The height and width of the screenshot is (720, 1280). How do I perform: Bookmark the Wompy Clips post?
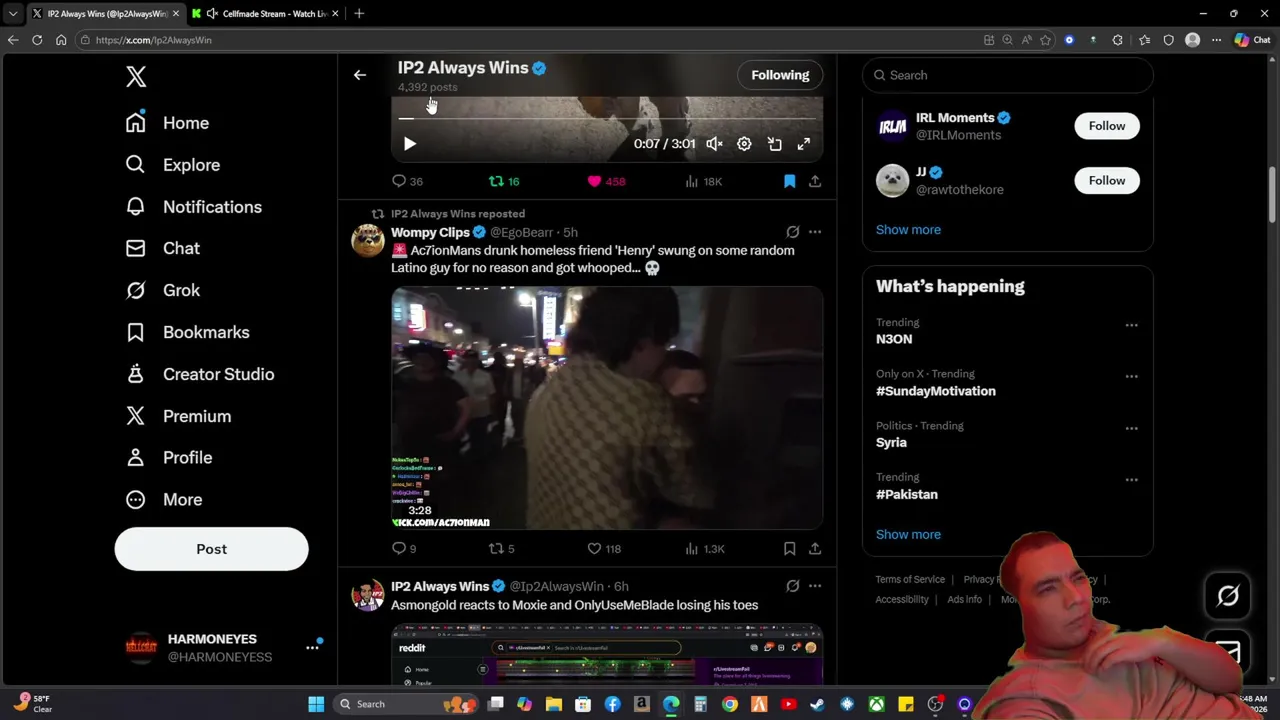(x=789, y=548)
